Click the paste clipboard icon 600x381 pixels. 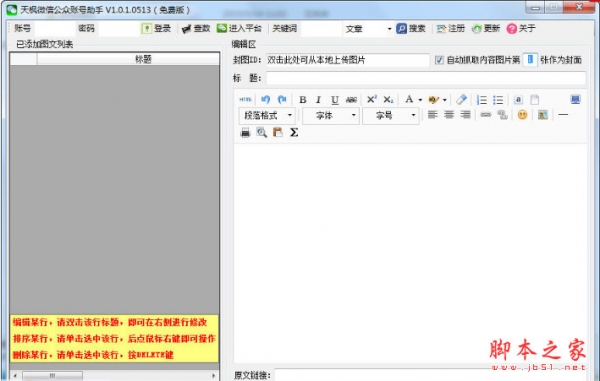(278, 132)
